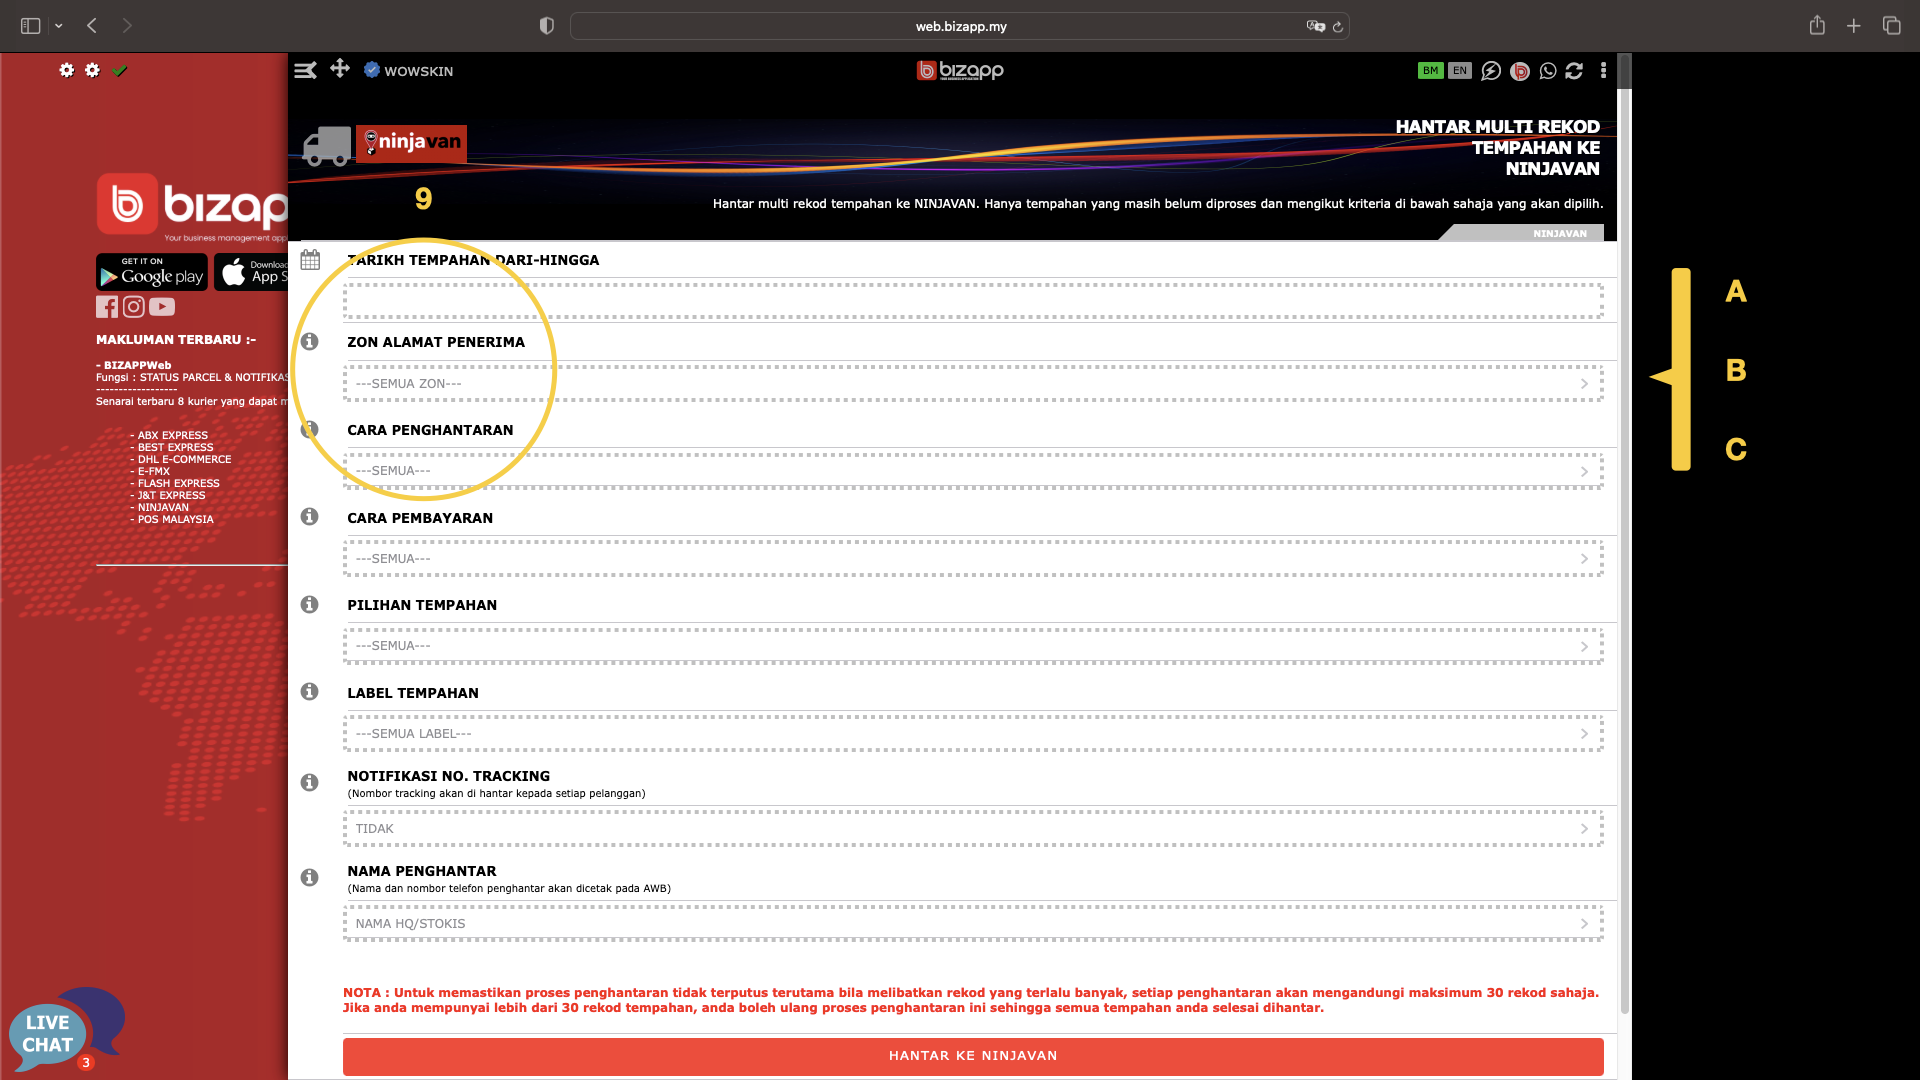Click the Tarikh Tempahan date range field

(973, 301)
